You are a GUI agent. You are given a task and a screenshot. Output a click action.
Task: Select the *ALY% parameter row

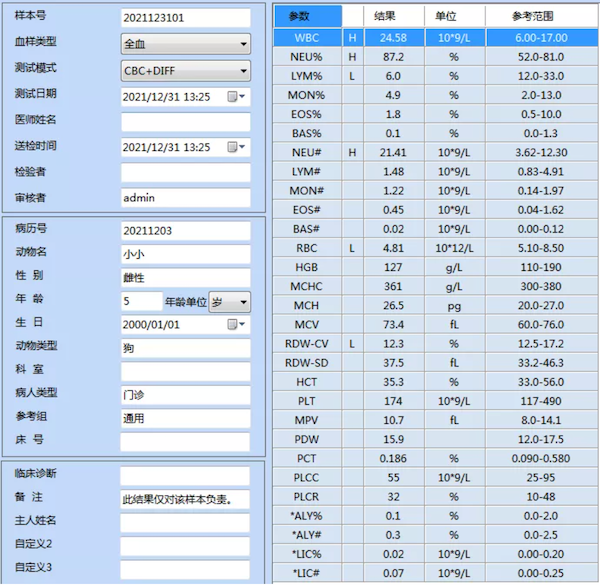(x=435, y=516)
